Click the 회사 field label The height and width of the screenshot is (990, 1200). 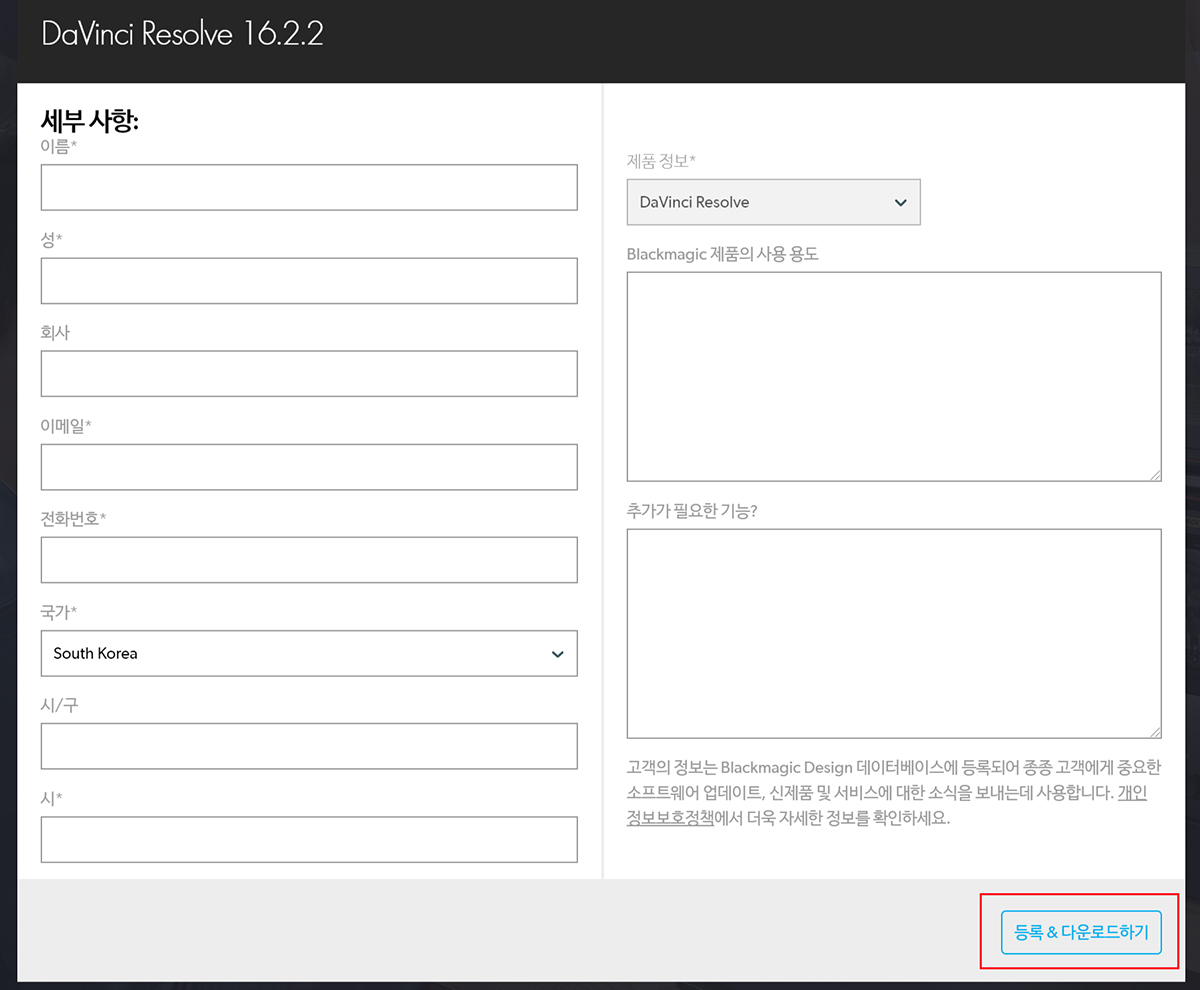pos(55,332)
